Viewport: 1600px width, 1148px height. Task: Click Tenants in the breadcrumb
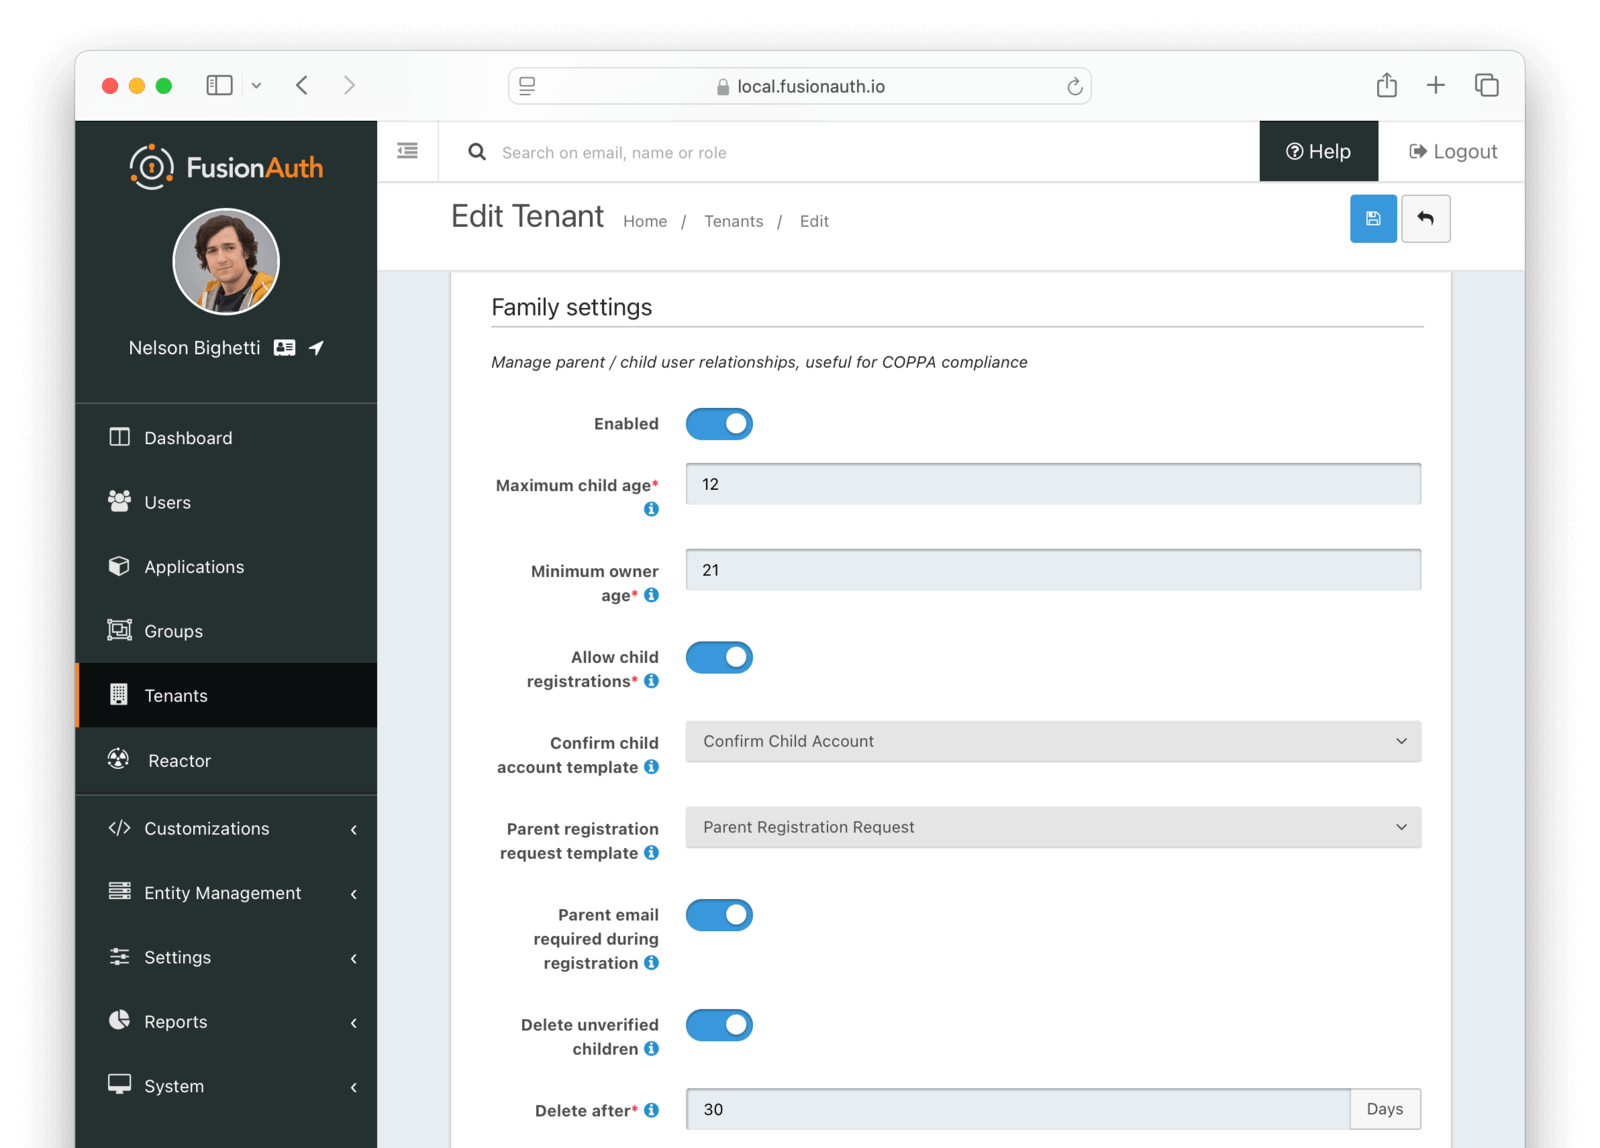733,222
